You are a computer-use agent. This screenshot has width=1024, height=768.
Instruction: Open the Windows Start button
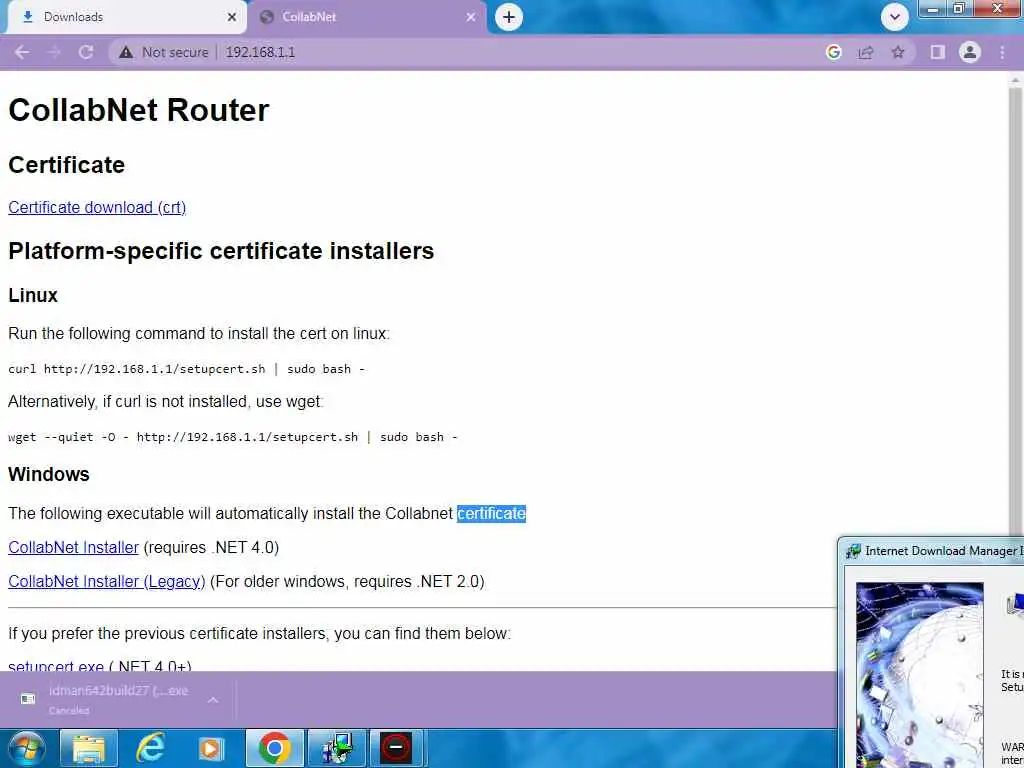coord(26,748)
